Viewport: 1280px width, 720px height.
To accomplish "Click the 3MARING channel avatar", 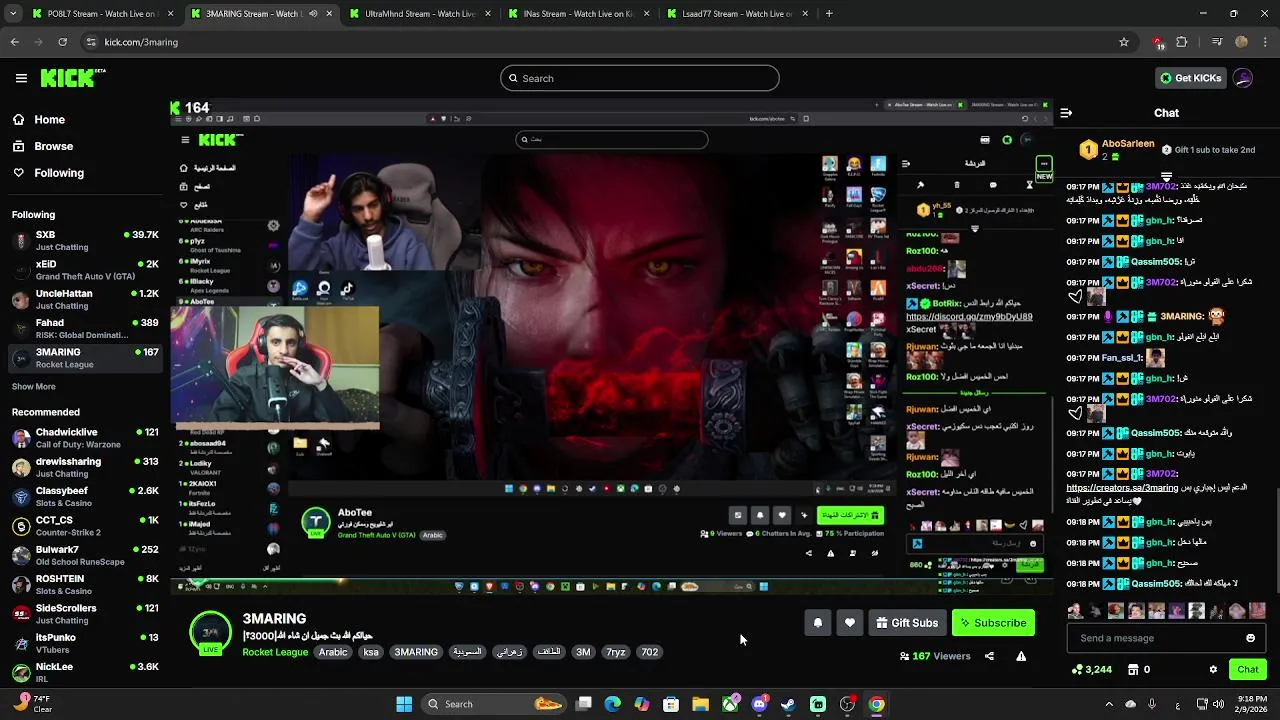I will [211, 633].
